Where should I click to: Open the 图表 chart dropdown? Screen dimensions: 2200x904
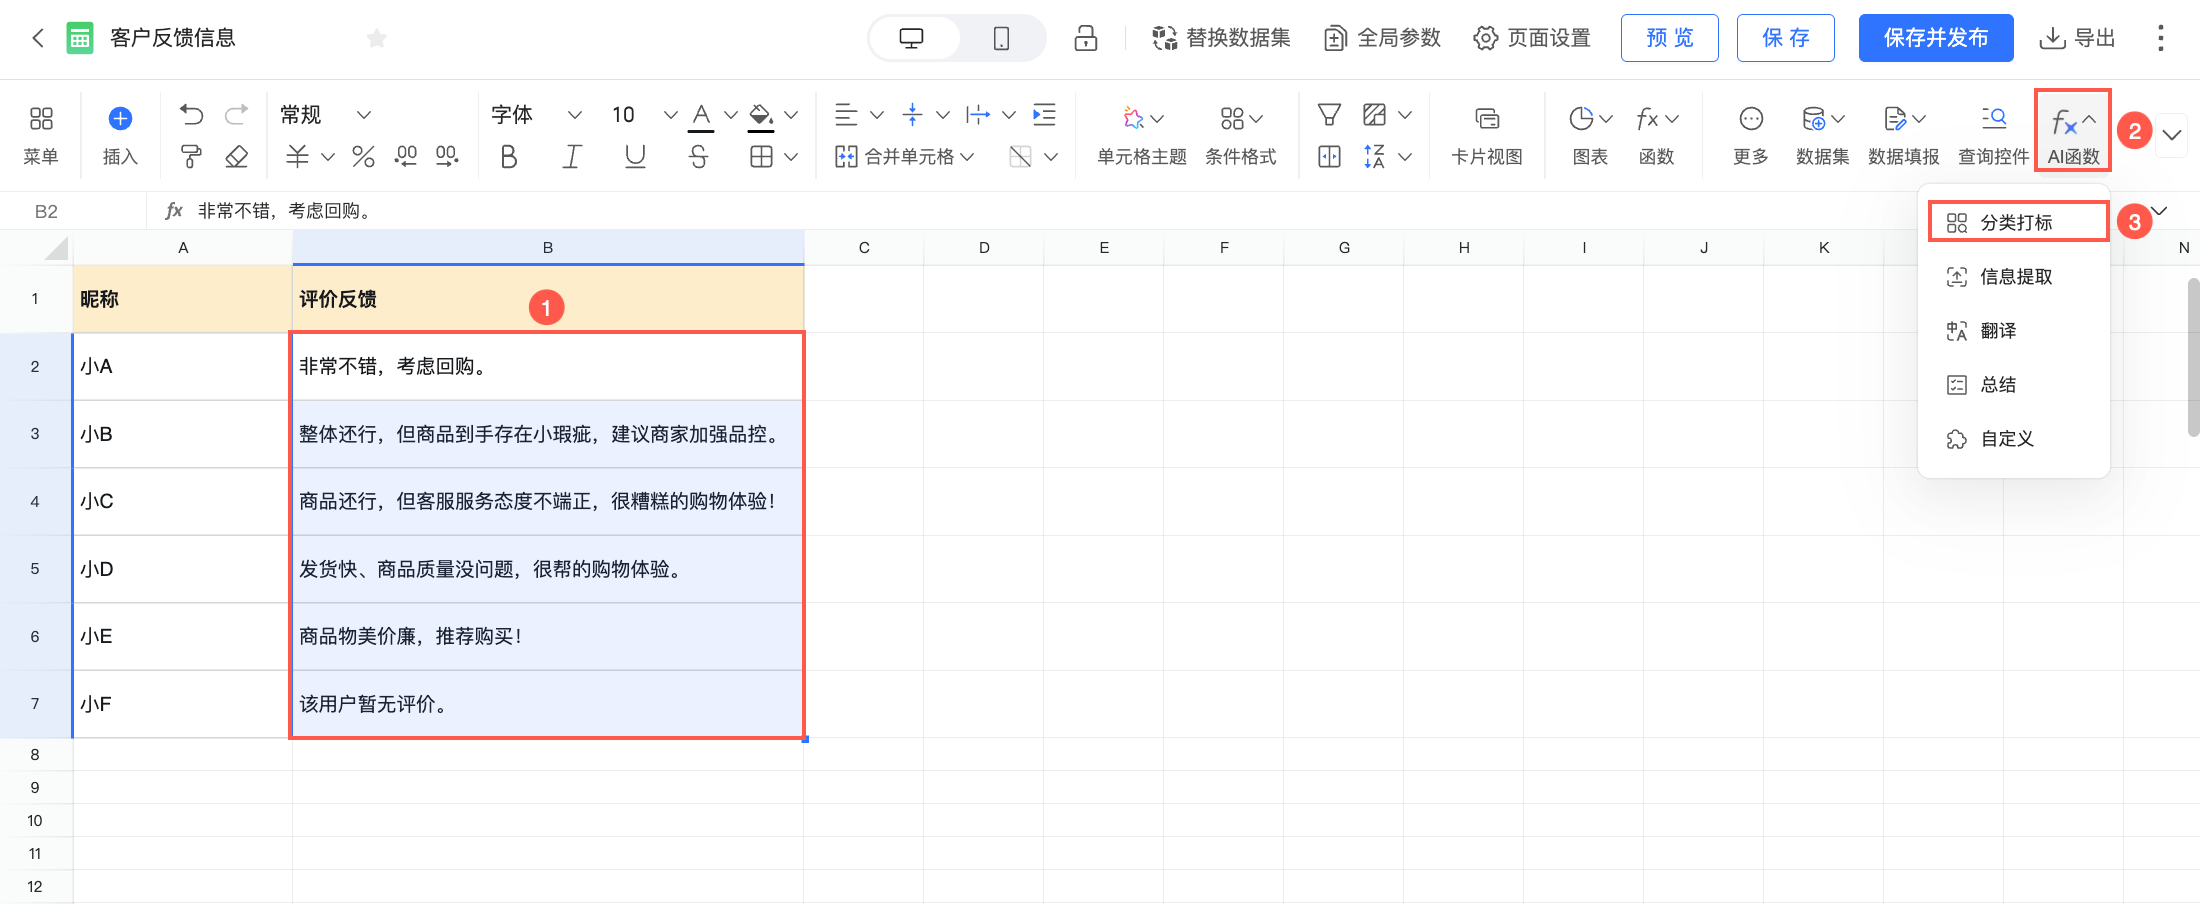[x=1590, y=135]
